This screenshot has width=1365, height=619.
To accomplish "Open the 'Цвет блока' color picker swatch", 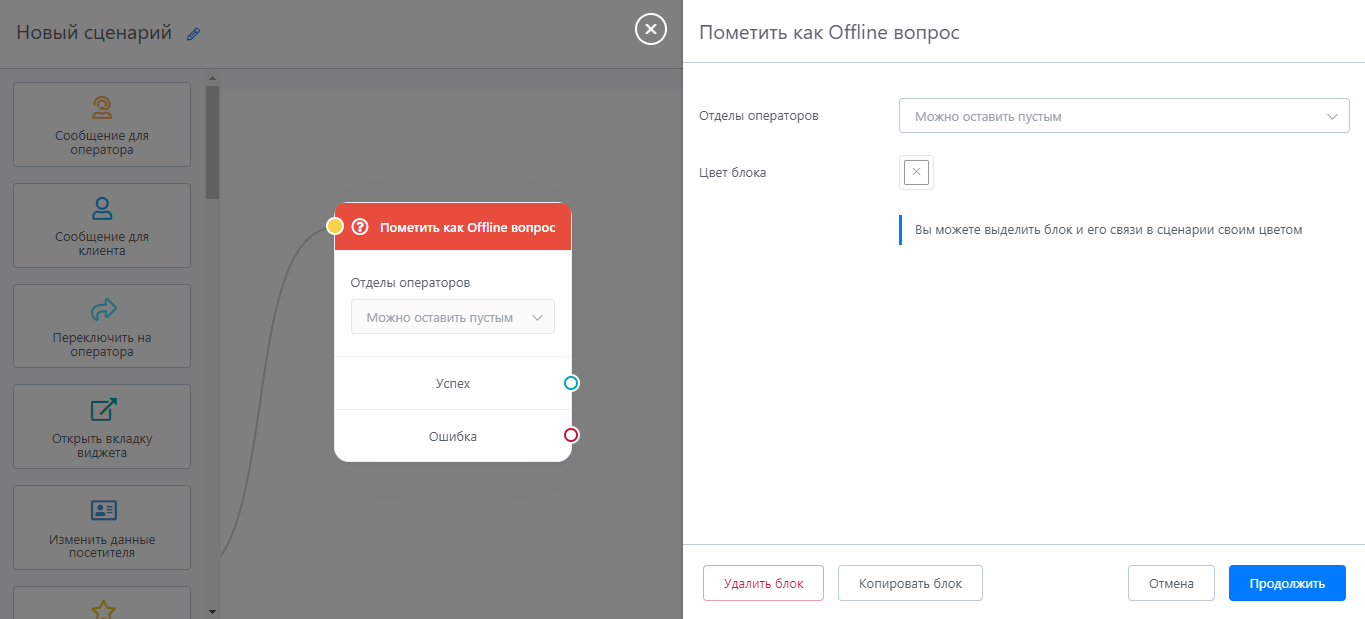I will click(916, 172).
